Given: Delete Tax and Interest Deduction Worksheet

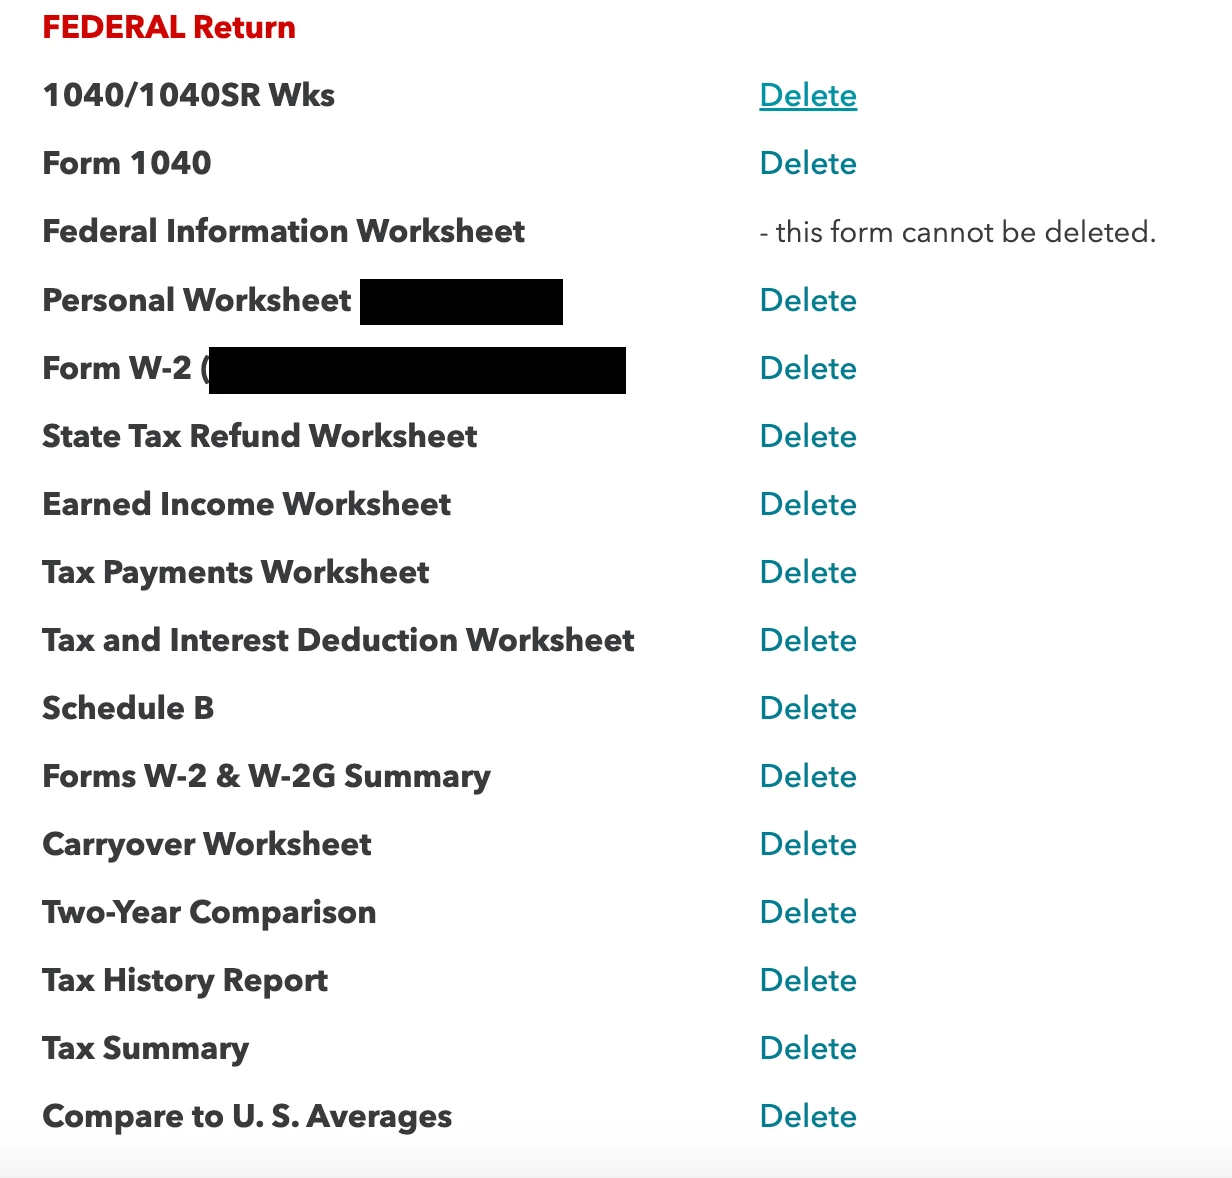Looking at the screenshot, I should (808, 640).
